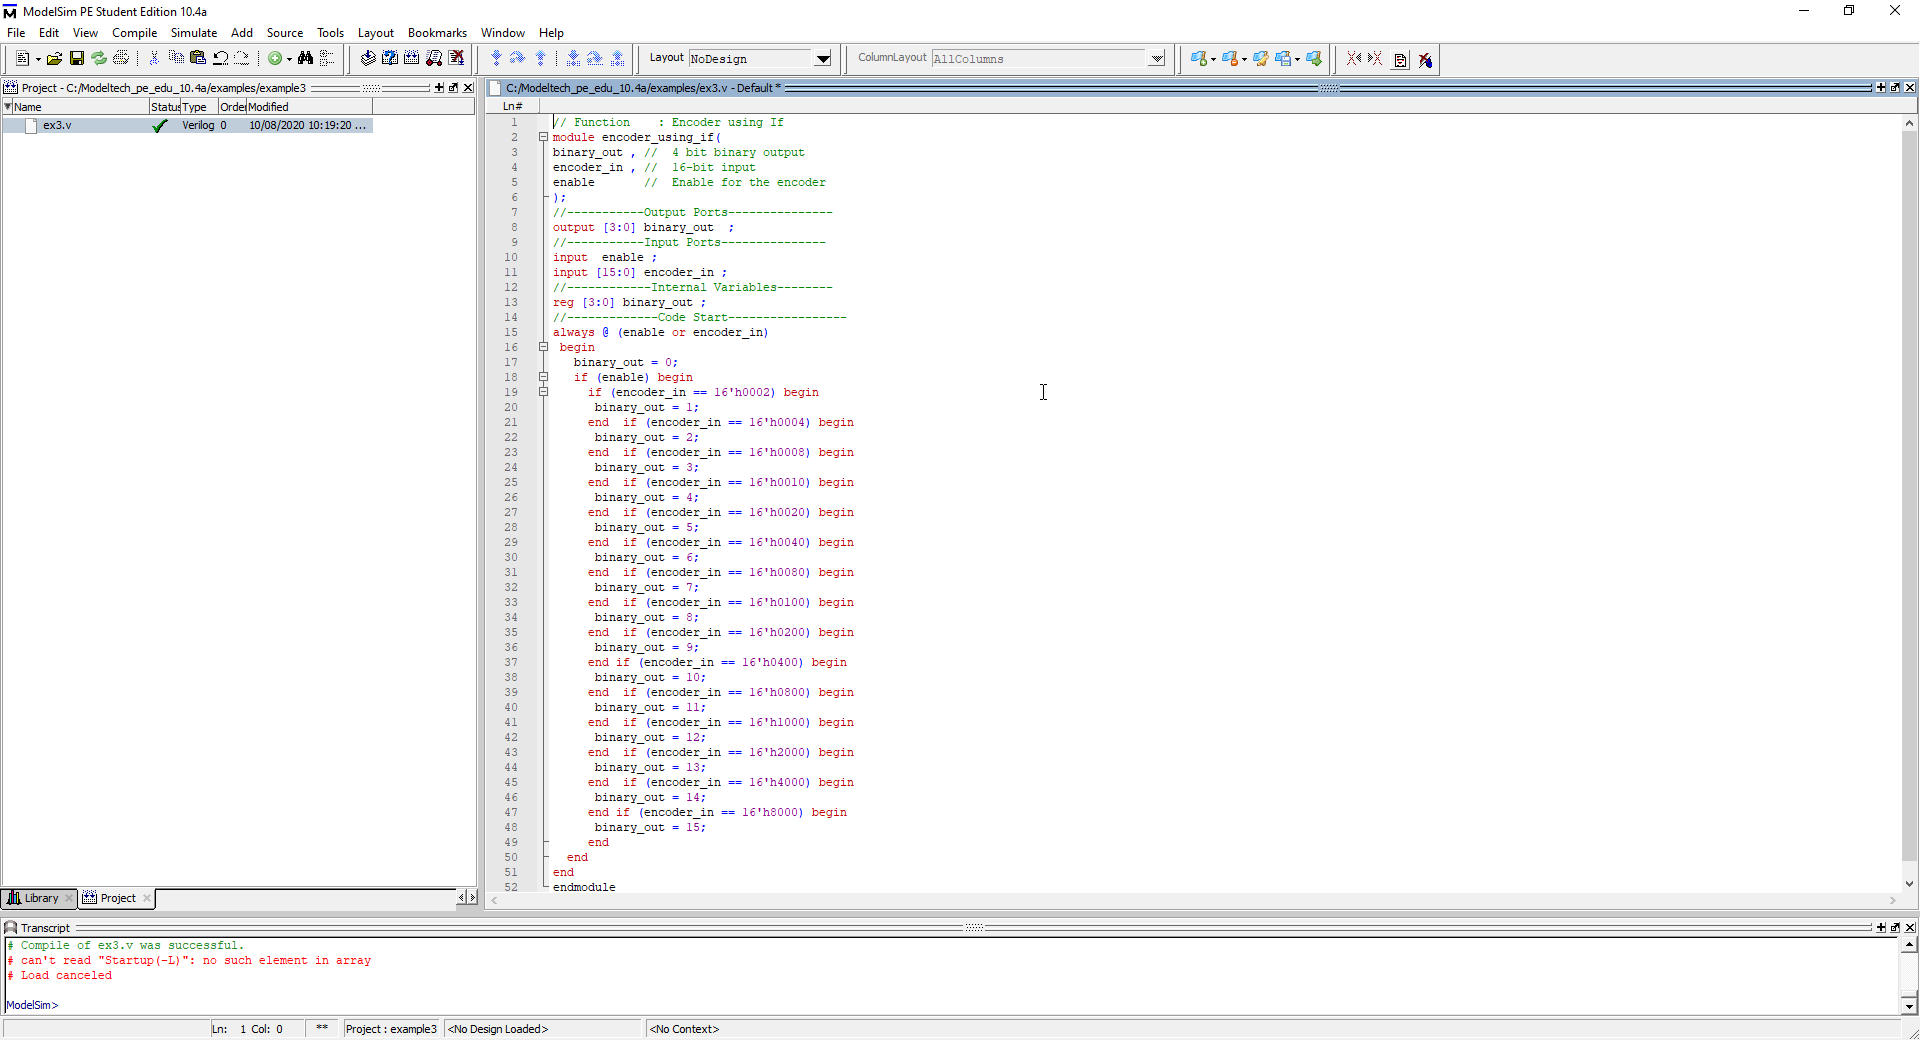This screenshot has width=1920, height=1040.
Task: Click the Compile icon in toolbar
Action: coord(368,59)
